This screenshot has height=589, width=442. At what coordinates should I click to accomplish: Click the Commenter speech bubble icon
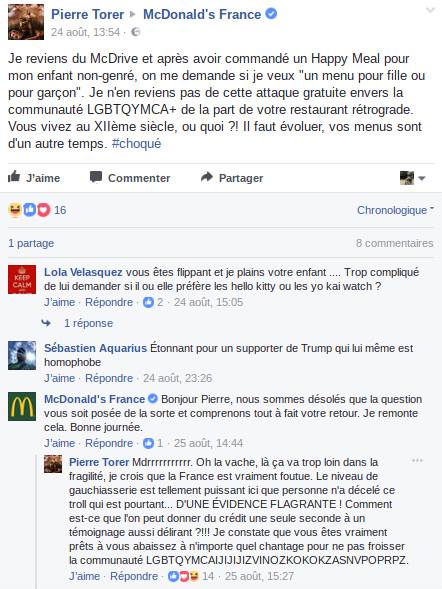coord(96,177)
